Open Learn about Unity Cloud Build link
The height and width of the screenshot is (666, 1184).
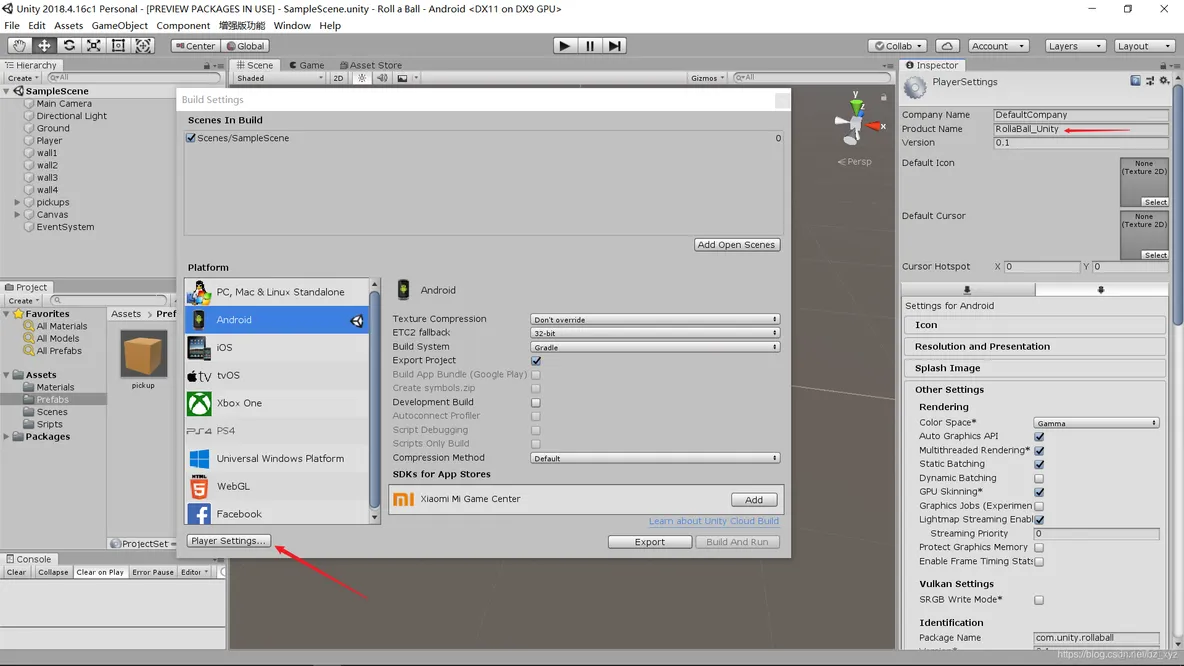click(x=714, y=521)
